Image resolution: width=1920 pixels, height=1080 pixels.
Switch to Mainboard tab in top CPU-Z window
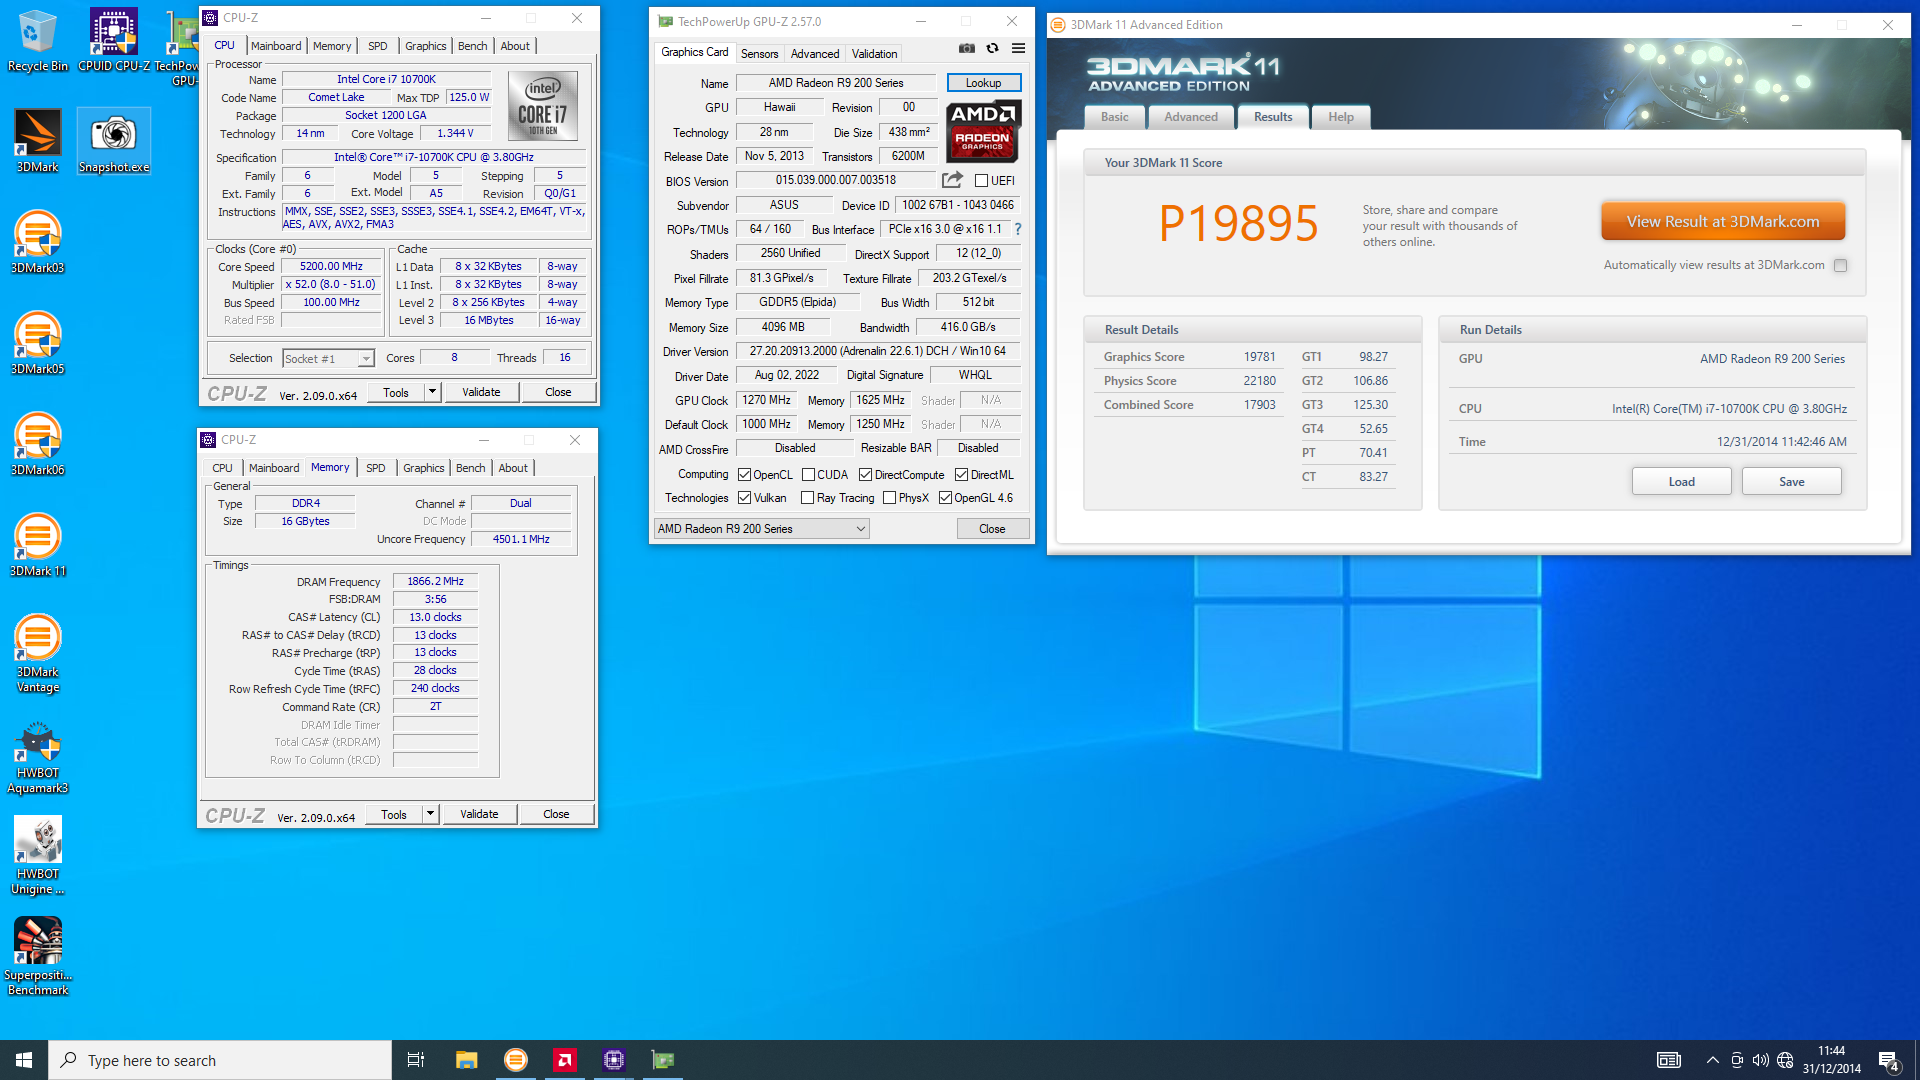[276, 46]
